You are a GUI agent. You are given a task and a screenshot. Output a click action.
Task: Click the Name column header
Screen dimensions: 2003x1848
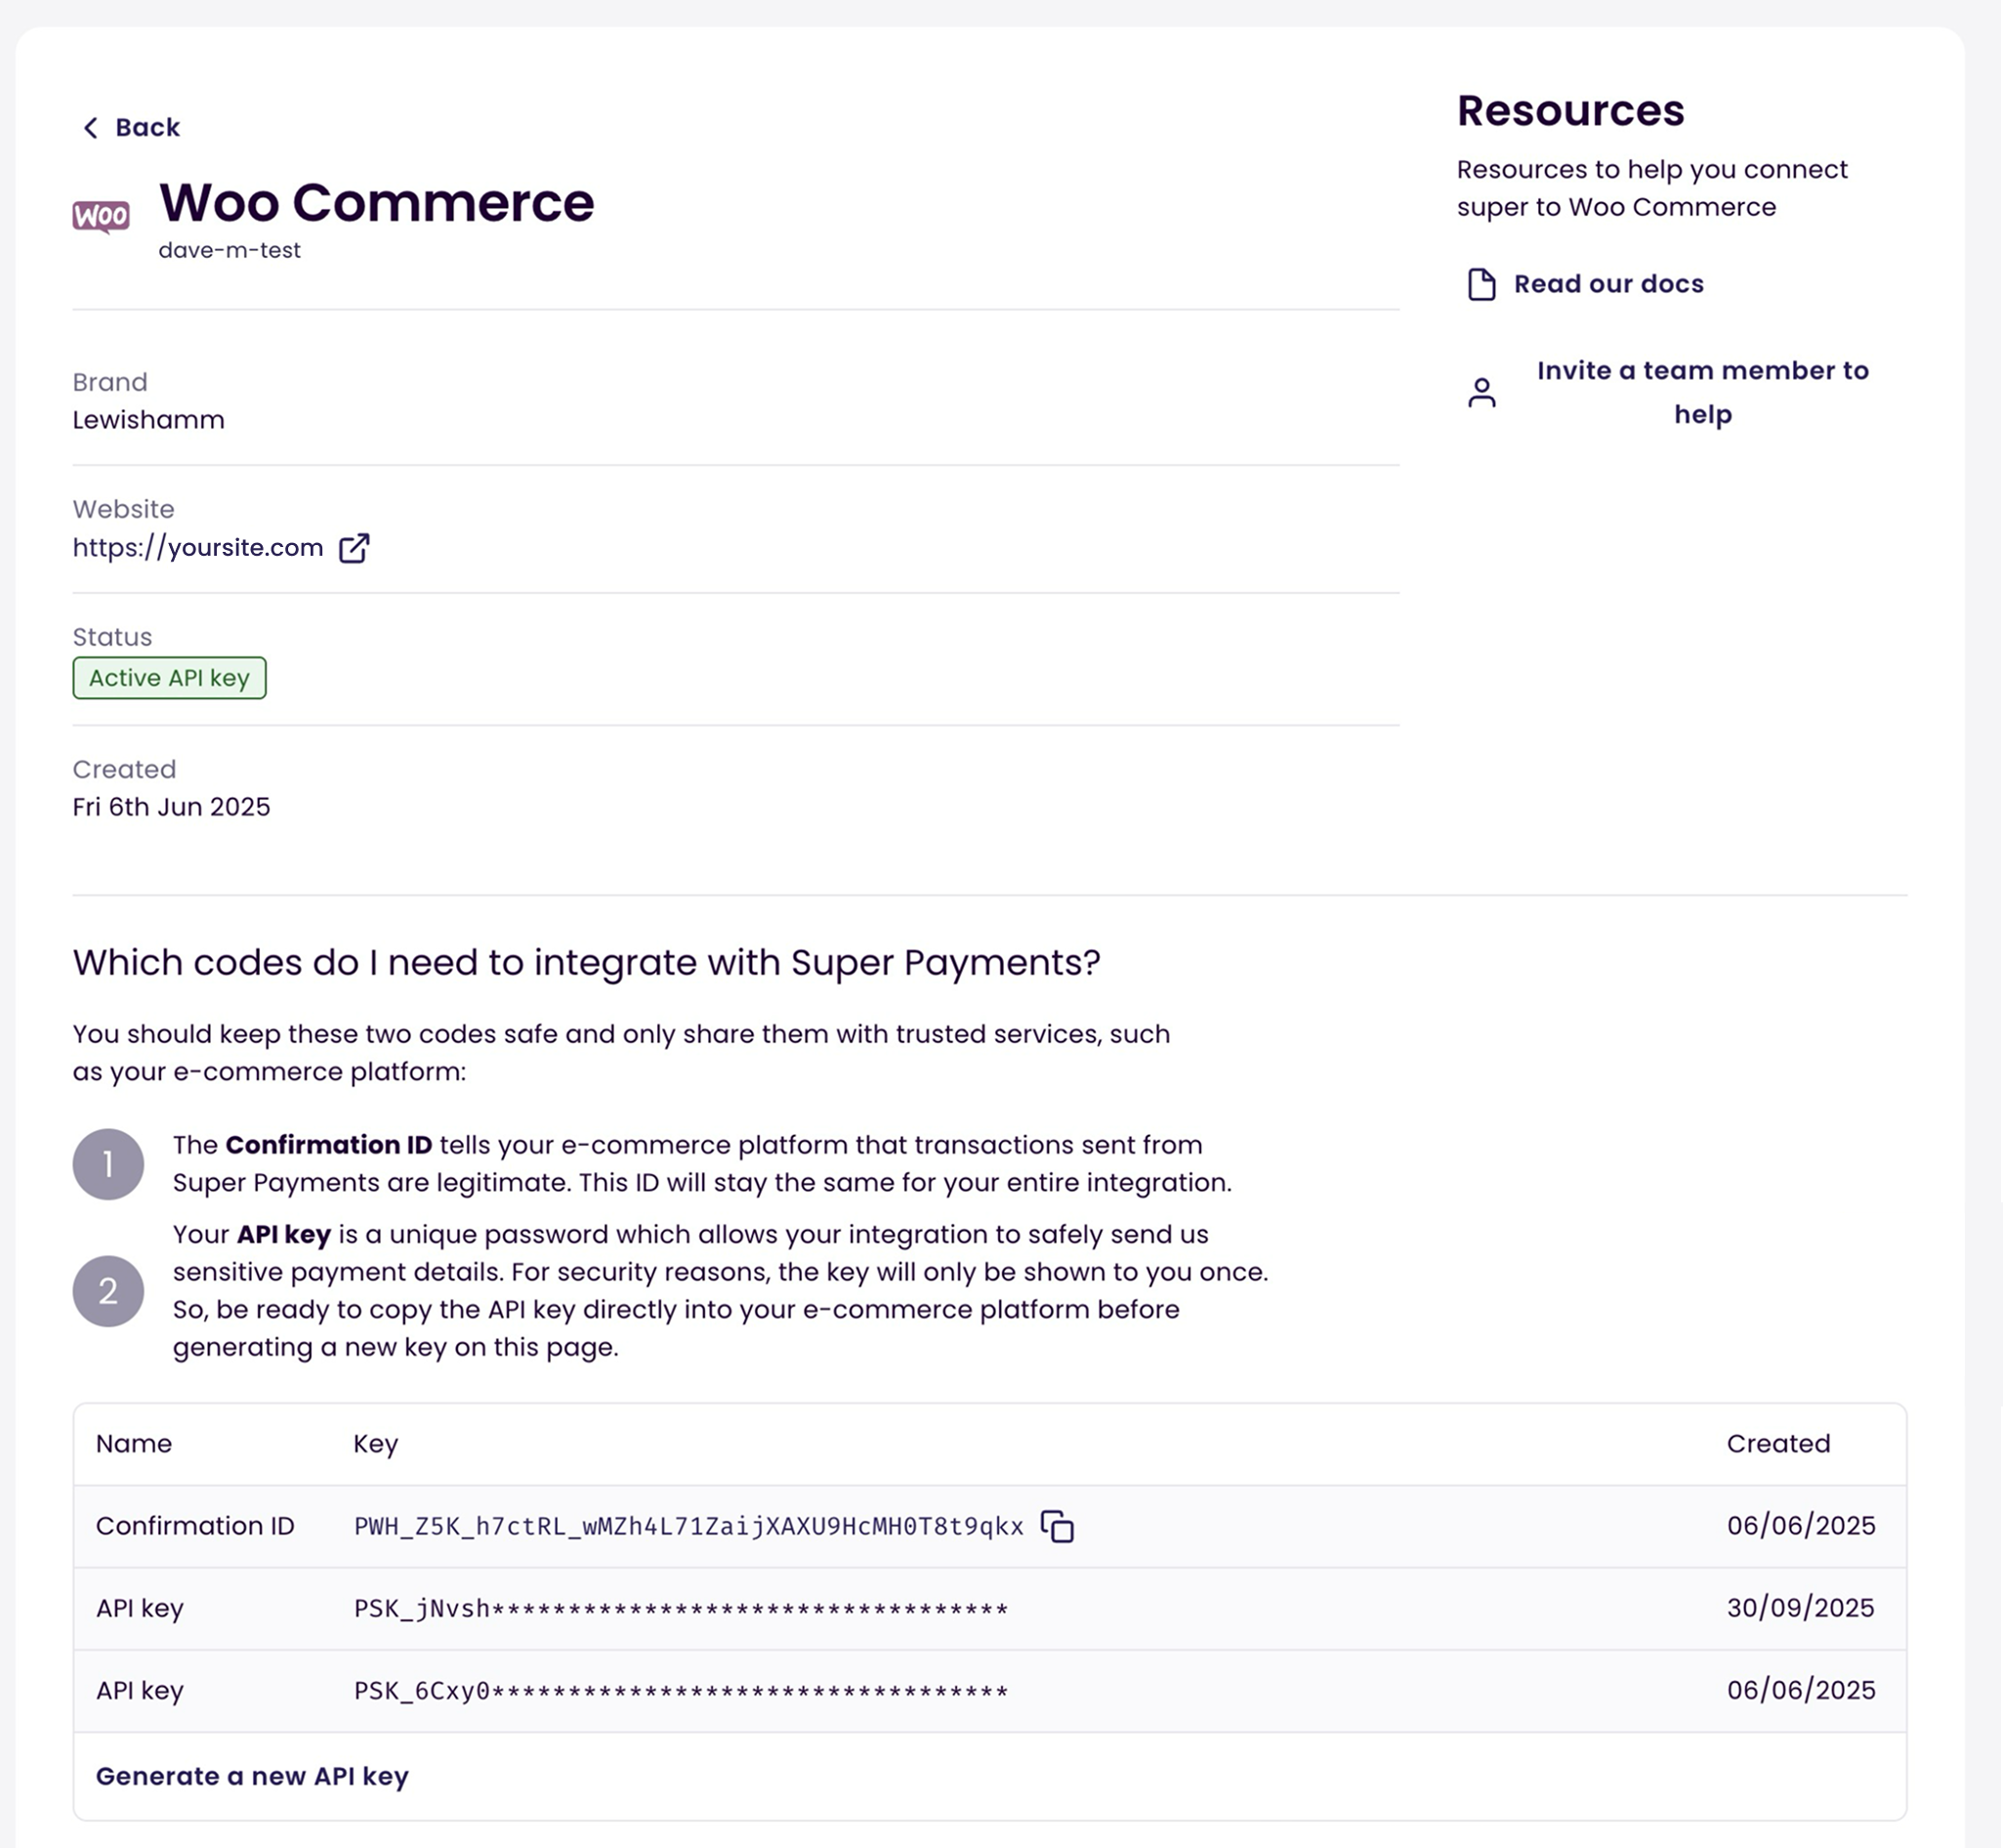(x=134, y=1443)
